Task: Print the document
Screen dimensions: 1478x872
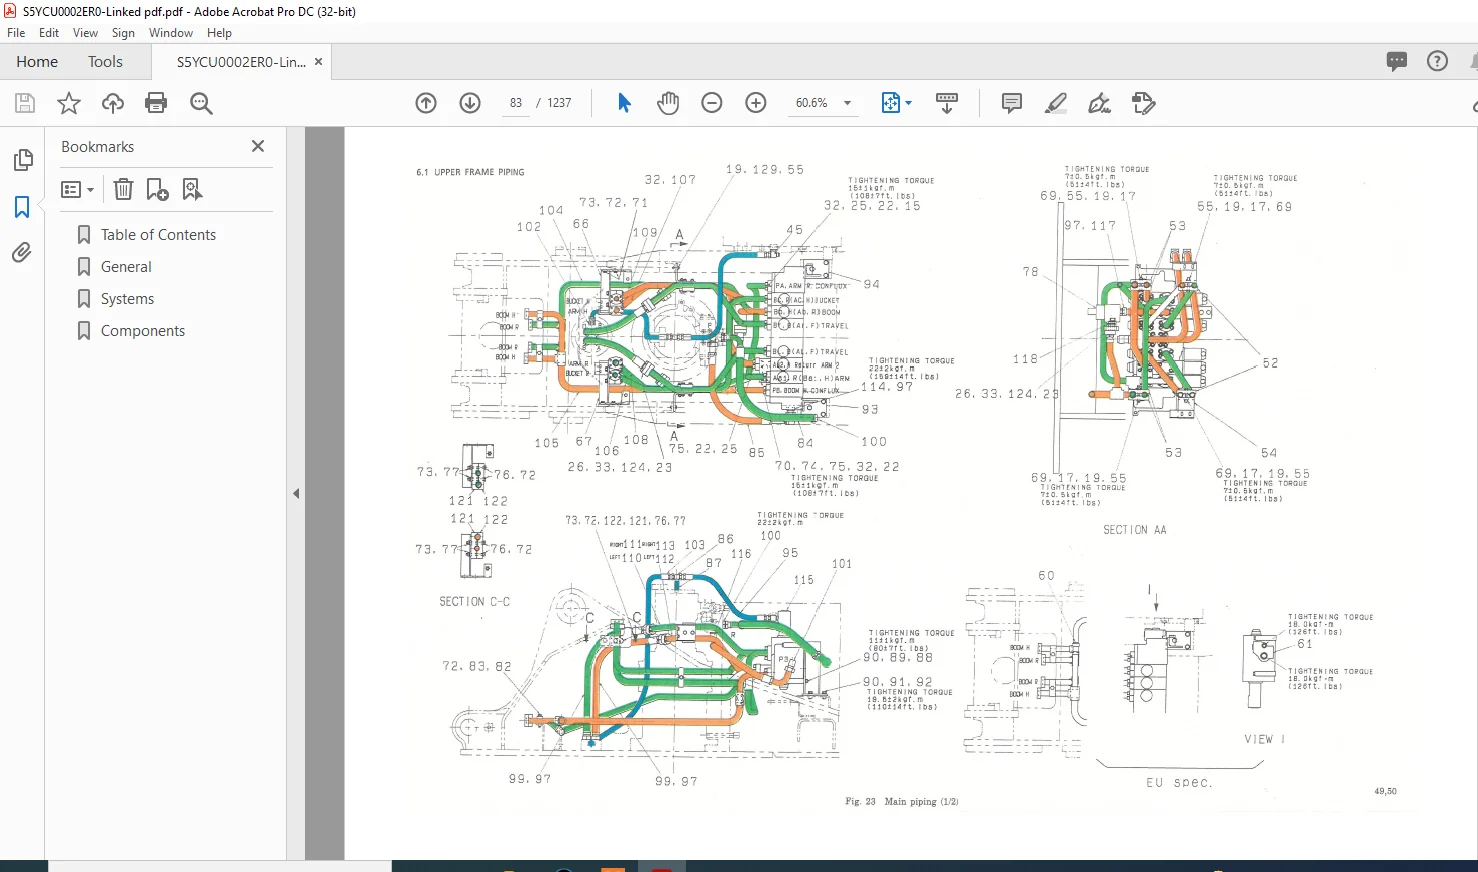Action: tap(156, 103)
